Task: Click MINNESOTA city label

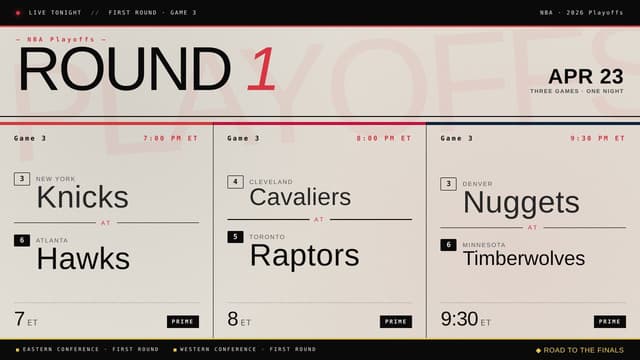Action: click(x=484, y=245)
